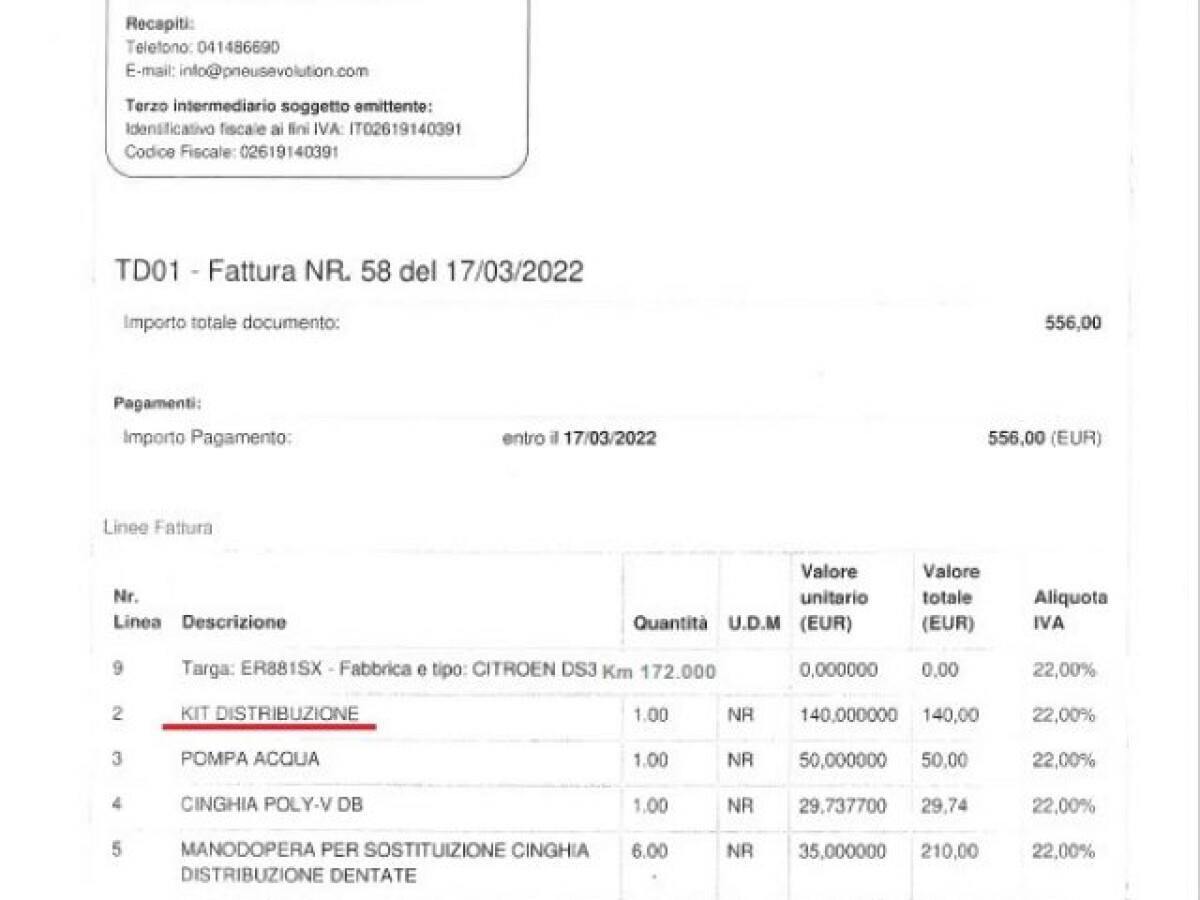
Task: Click the Quantità column header
Action: click(x=670, y=623)
